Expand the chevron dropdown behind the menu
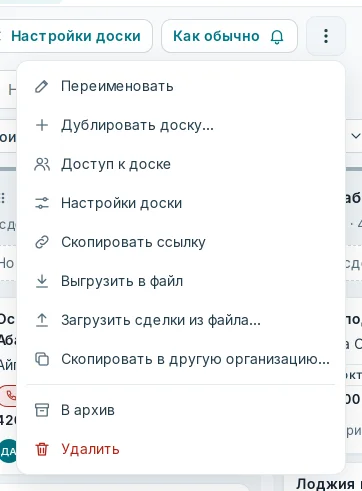This screenshot has width=362, height=491. [355, 136]
